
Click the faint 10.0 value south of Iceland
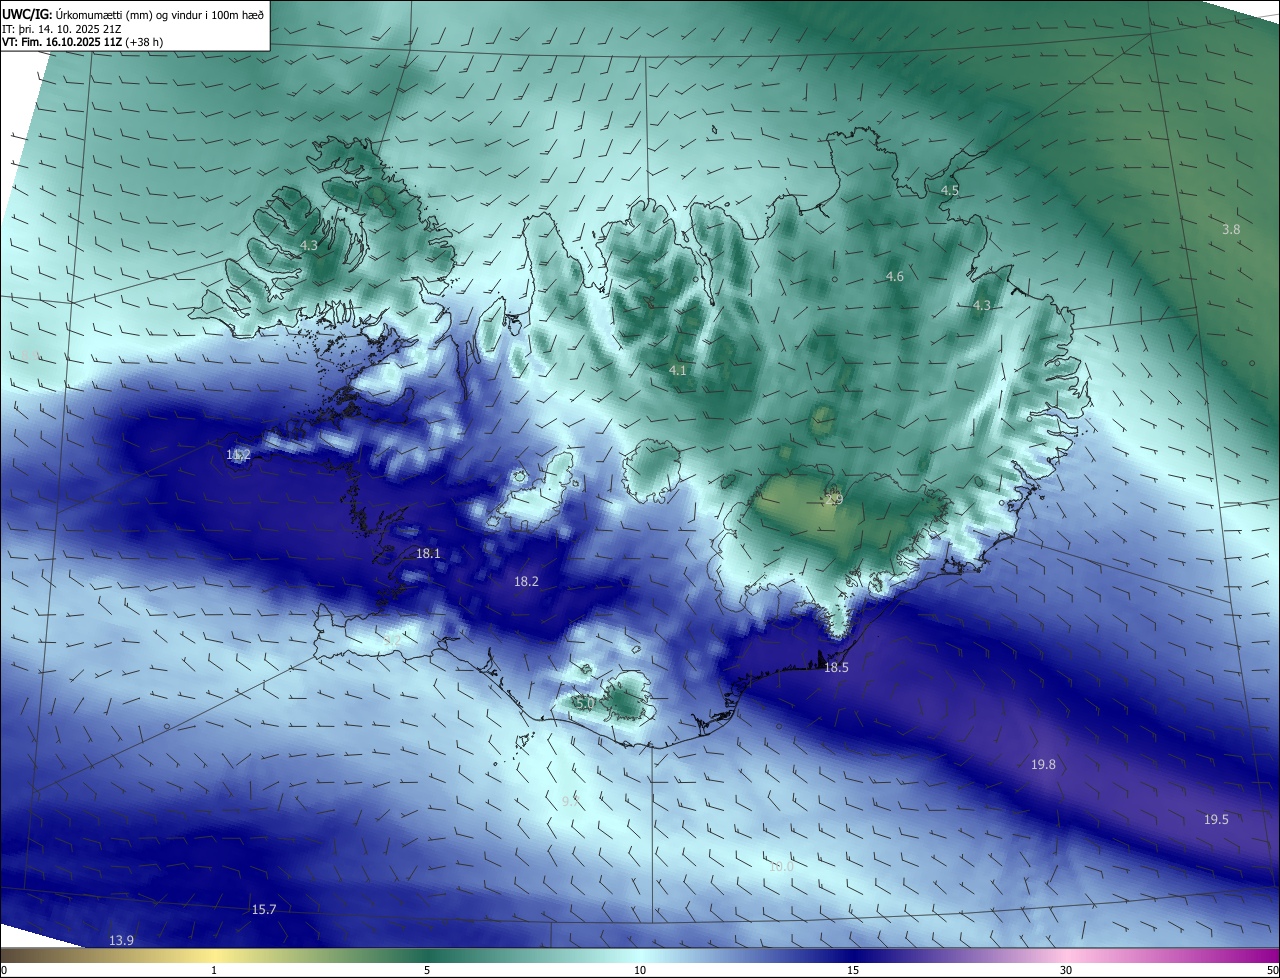[x=781, y=866]
